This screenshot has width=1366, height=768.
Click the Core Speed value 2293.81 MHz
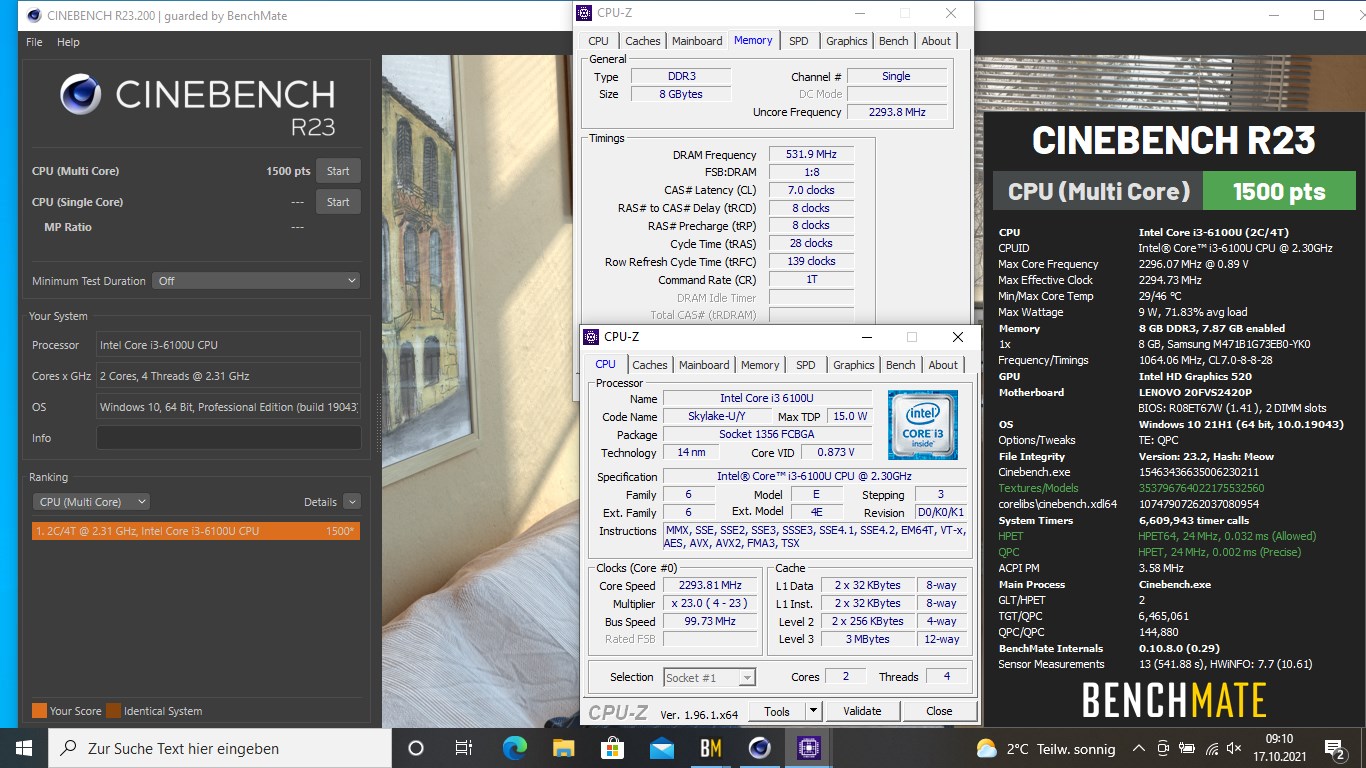click(710, 585)
